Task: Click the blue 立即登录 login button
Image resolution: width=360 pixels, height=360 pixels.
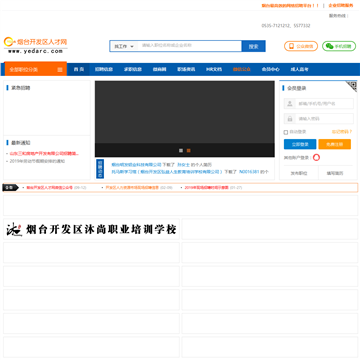Action: tap(300, 144)
